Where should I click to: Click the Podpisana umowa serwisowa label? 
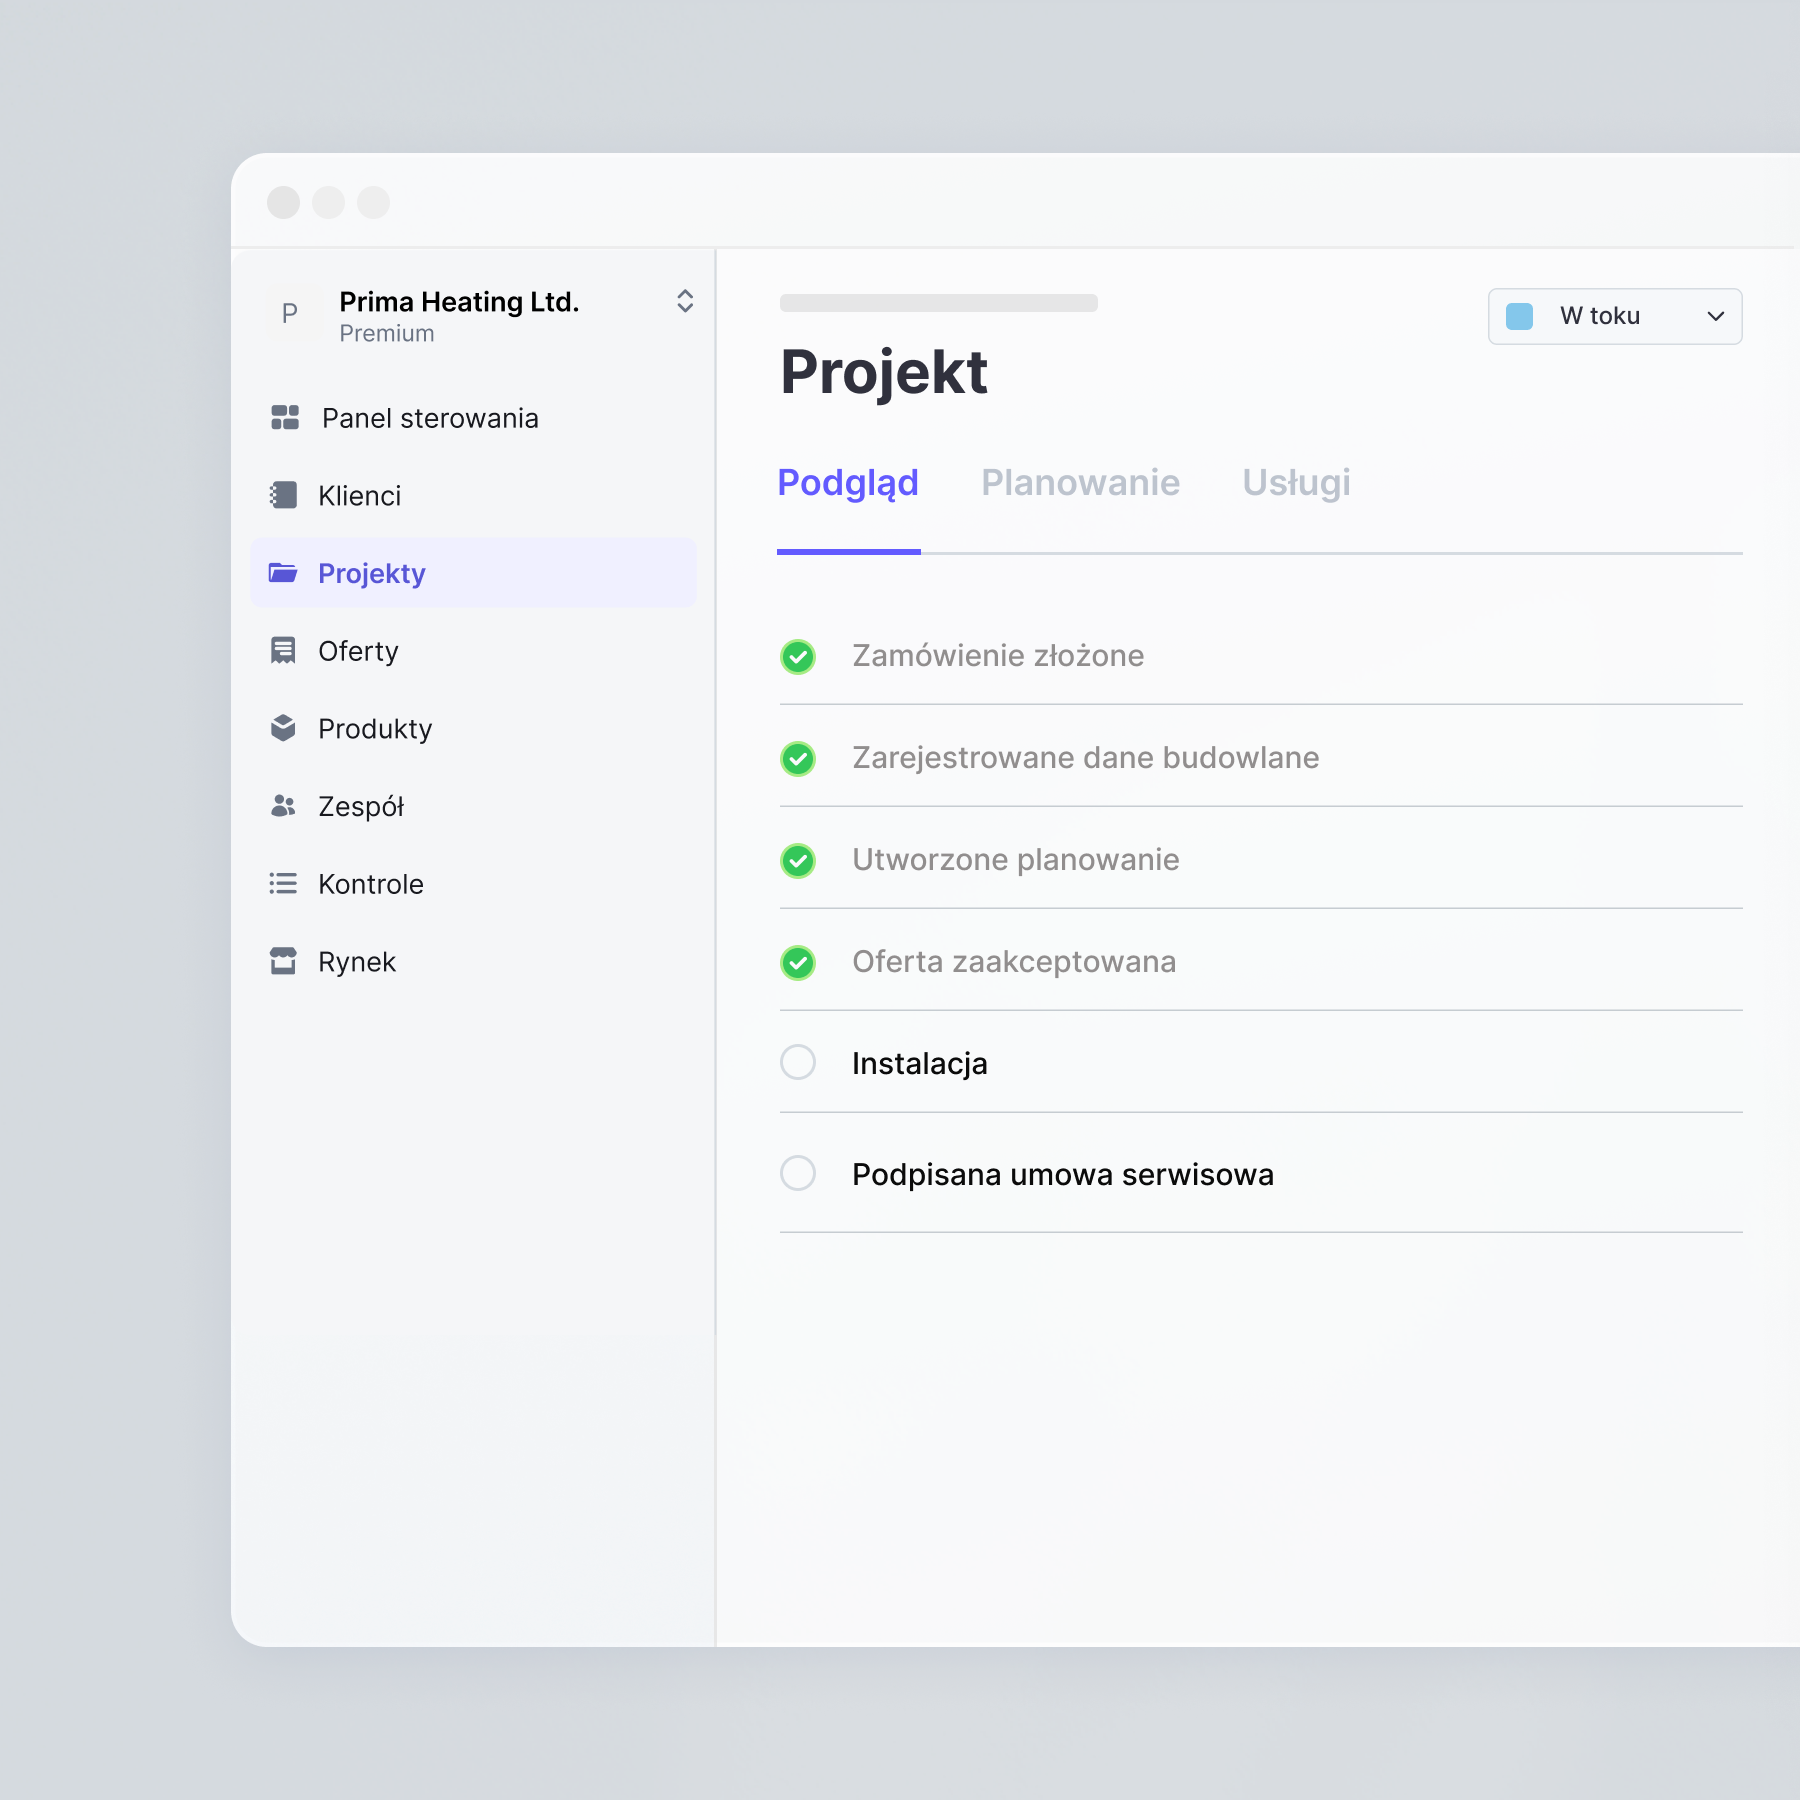(x=1063, y=1175)
